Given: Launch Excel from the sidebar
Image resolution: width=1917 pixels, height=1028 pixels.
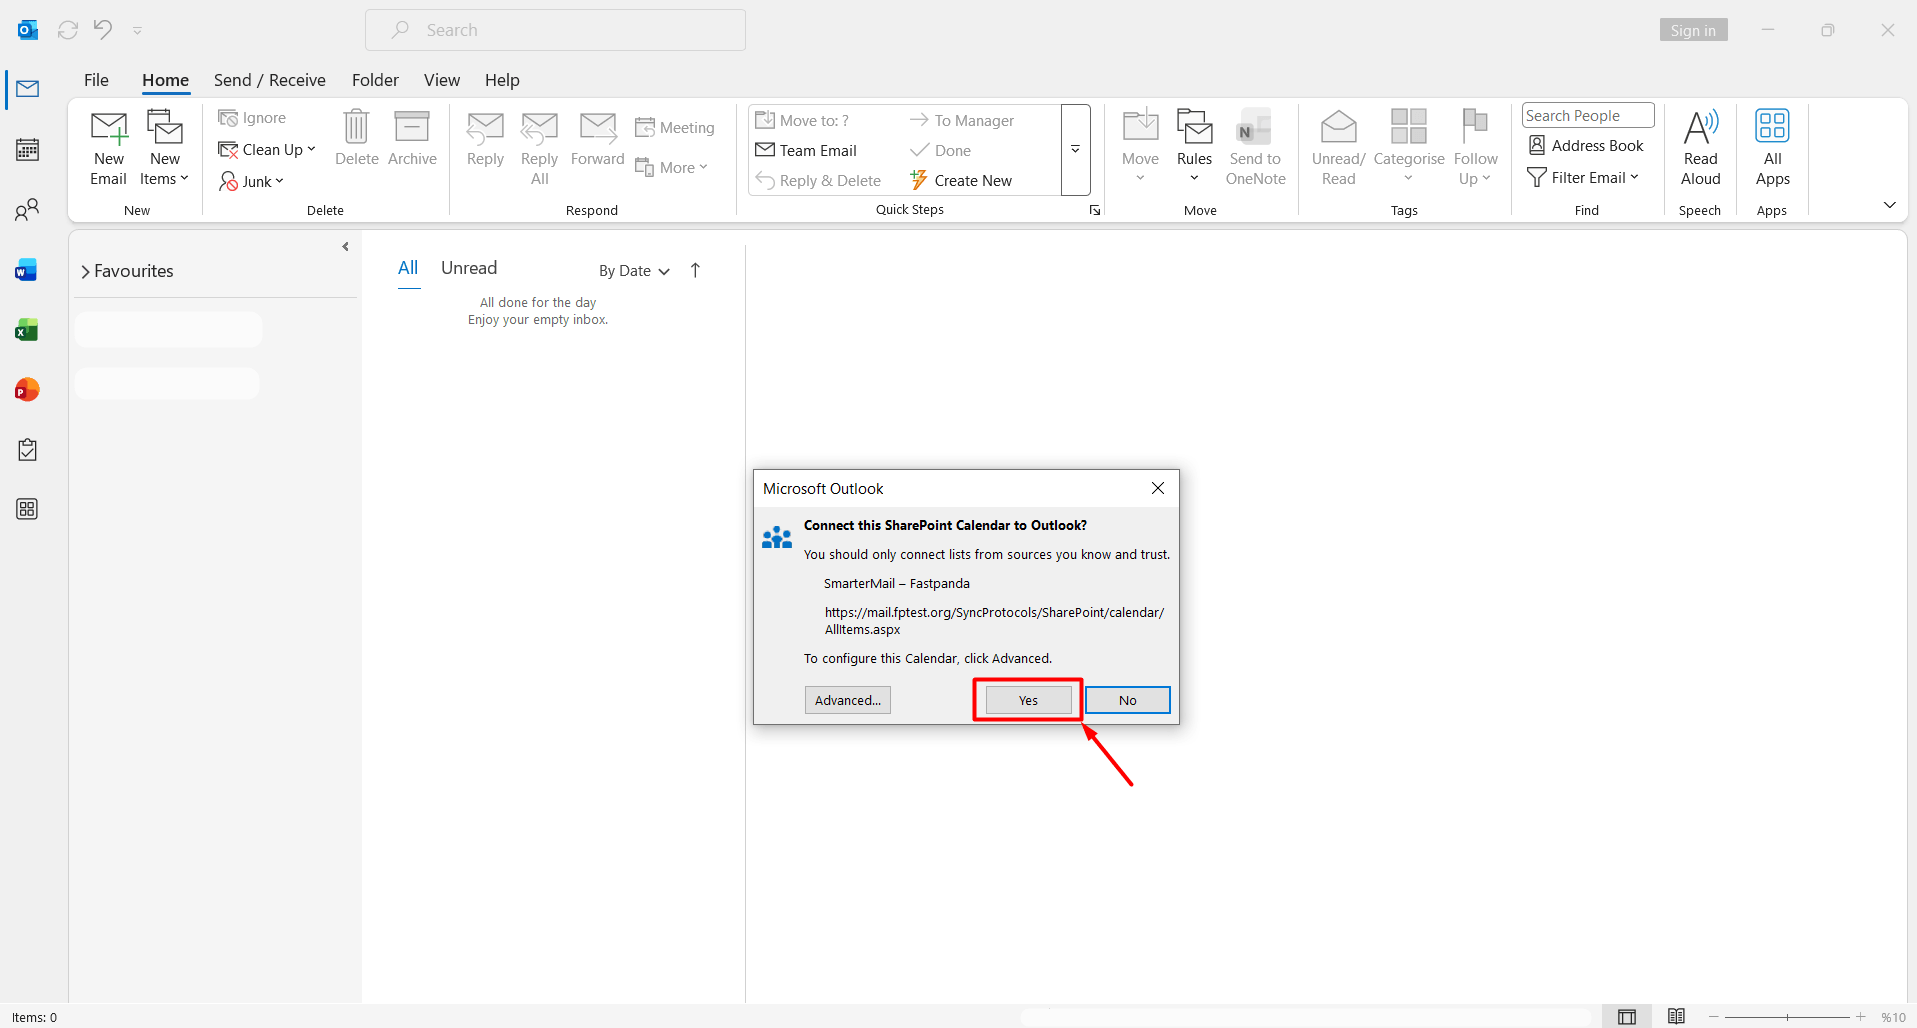Looking at the screenshot, I should pyautogui.click(x=27, y=330).
